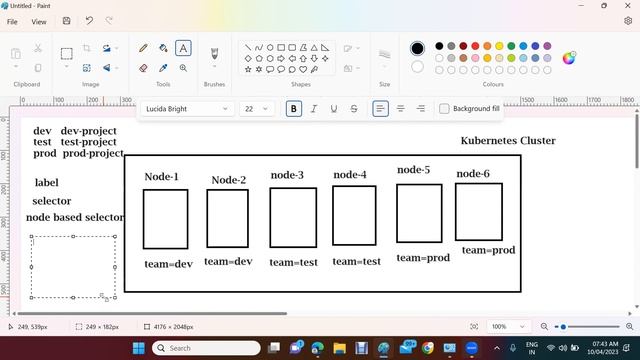
Task: Select the Colour picker eyedropper tool
Action: click(163, 68)
